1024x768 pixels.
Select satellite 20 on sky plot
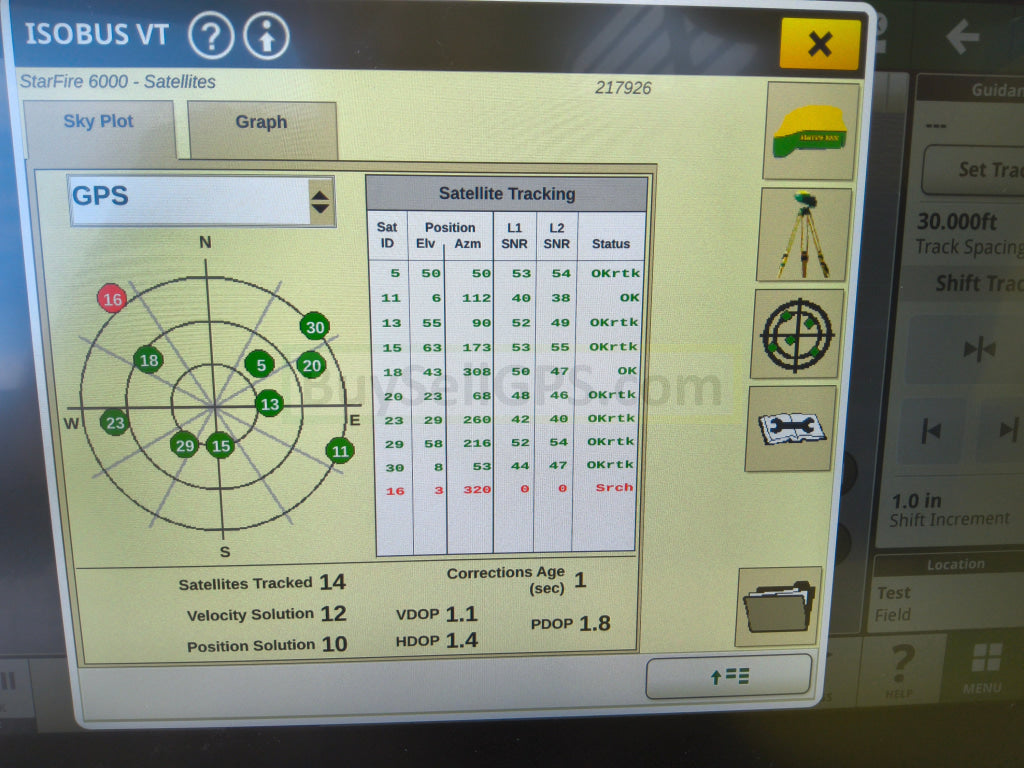click(x=312, y=365)
